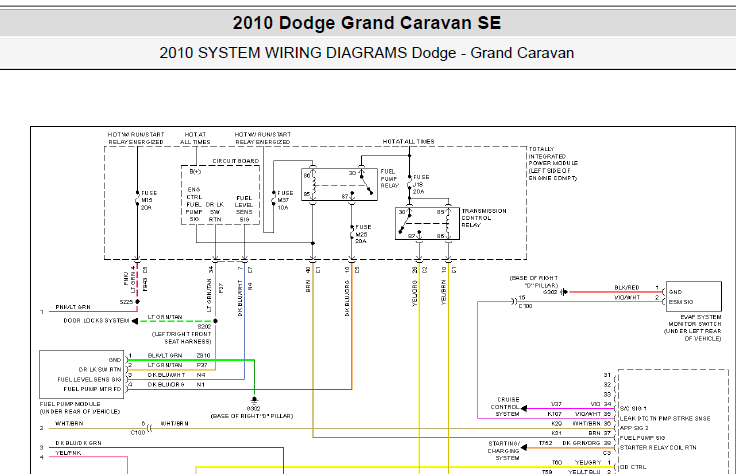The width and height of the screenshot is (736, 474).
Task: Click the horizontal "DK BLU/ORG" wire label at pin 4
Action: [166, 385]
